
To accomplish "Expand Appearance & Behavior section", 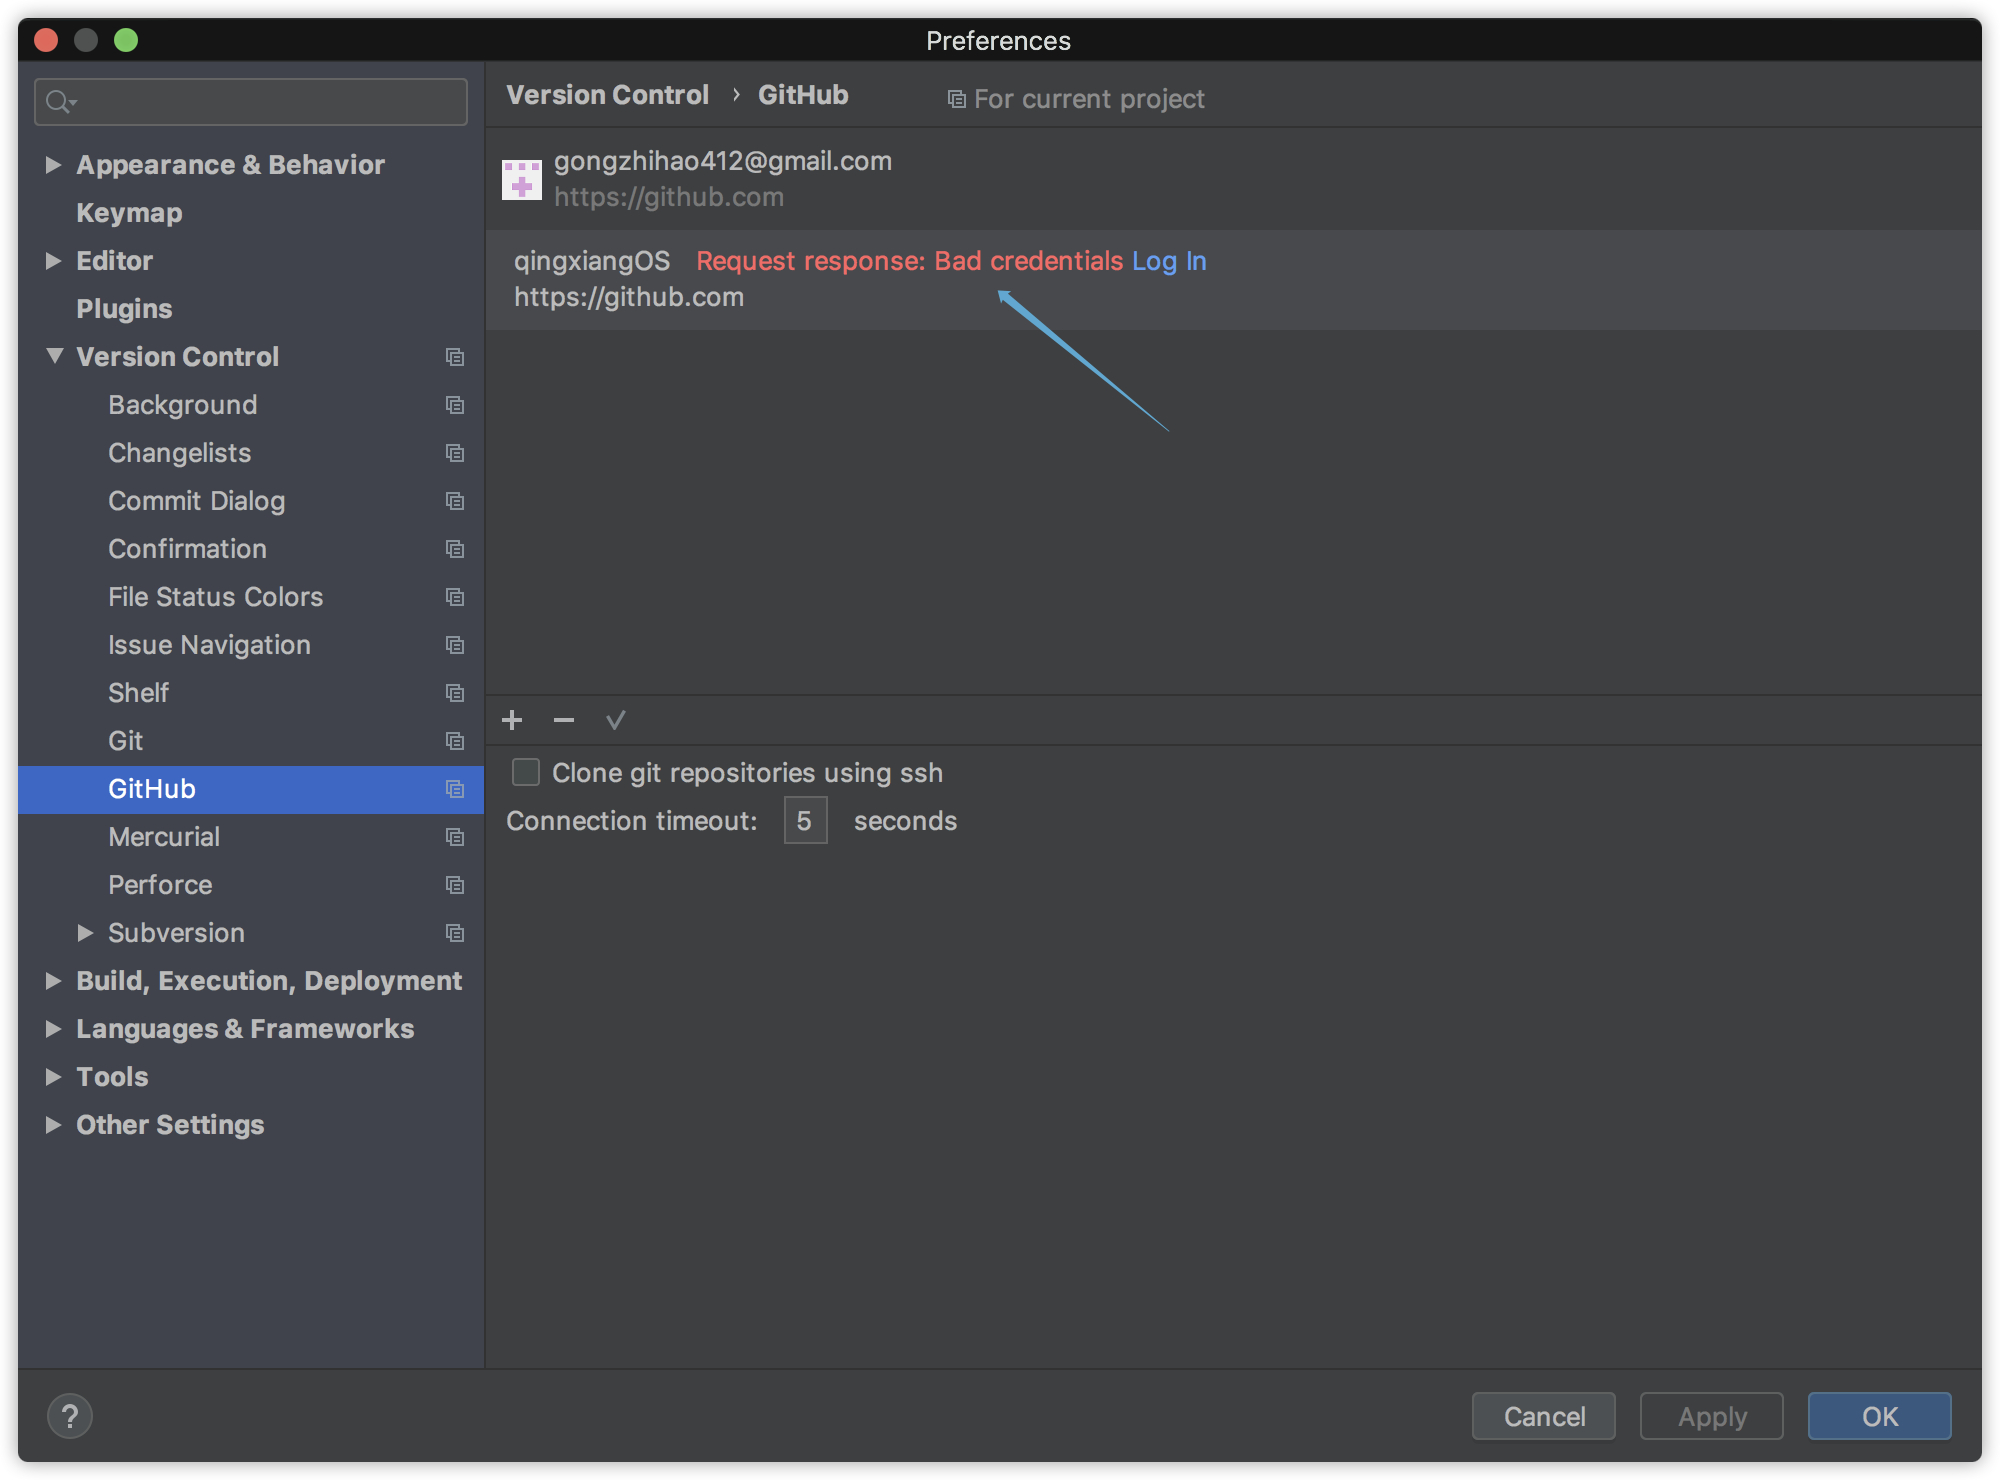I will 54,165.
